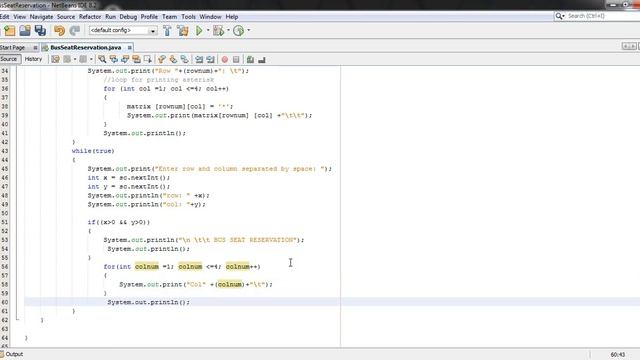Image resolution: width=640 pixels, height=360 pixels.
Task: Toggle the Highlight Search icon
Action: [136, 60]
